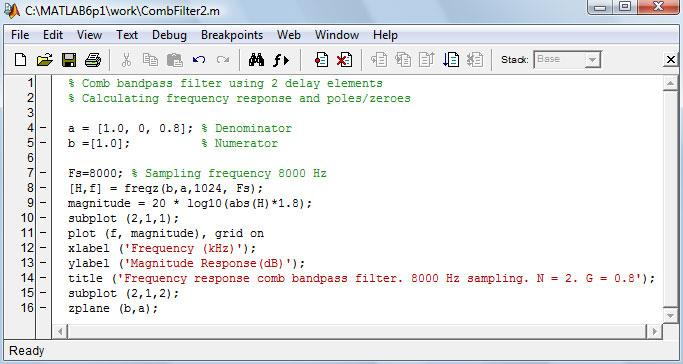Screen dimensions: 683x364
Task: Open the Breakpoints menu
Action: (x=232, y=35)
